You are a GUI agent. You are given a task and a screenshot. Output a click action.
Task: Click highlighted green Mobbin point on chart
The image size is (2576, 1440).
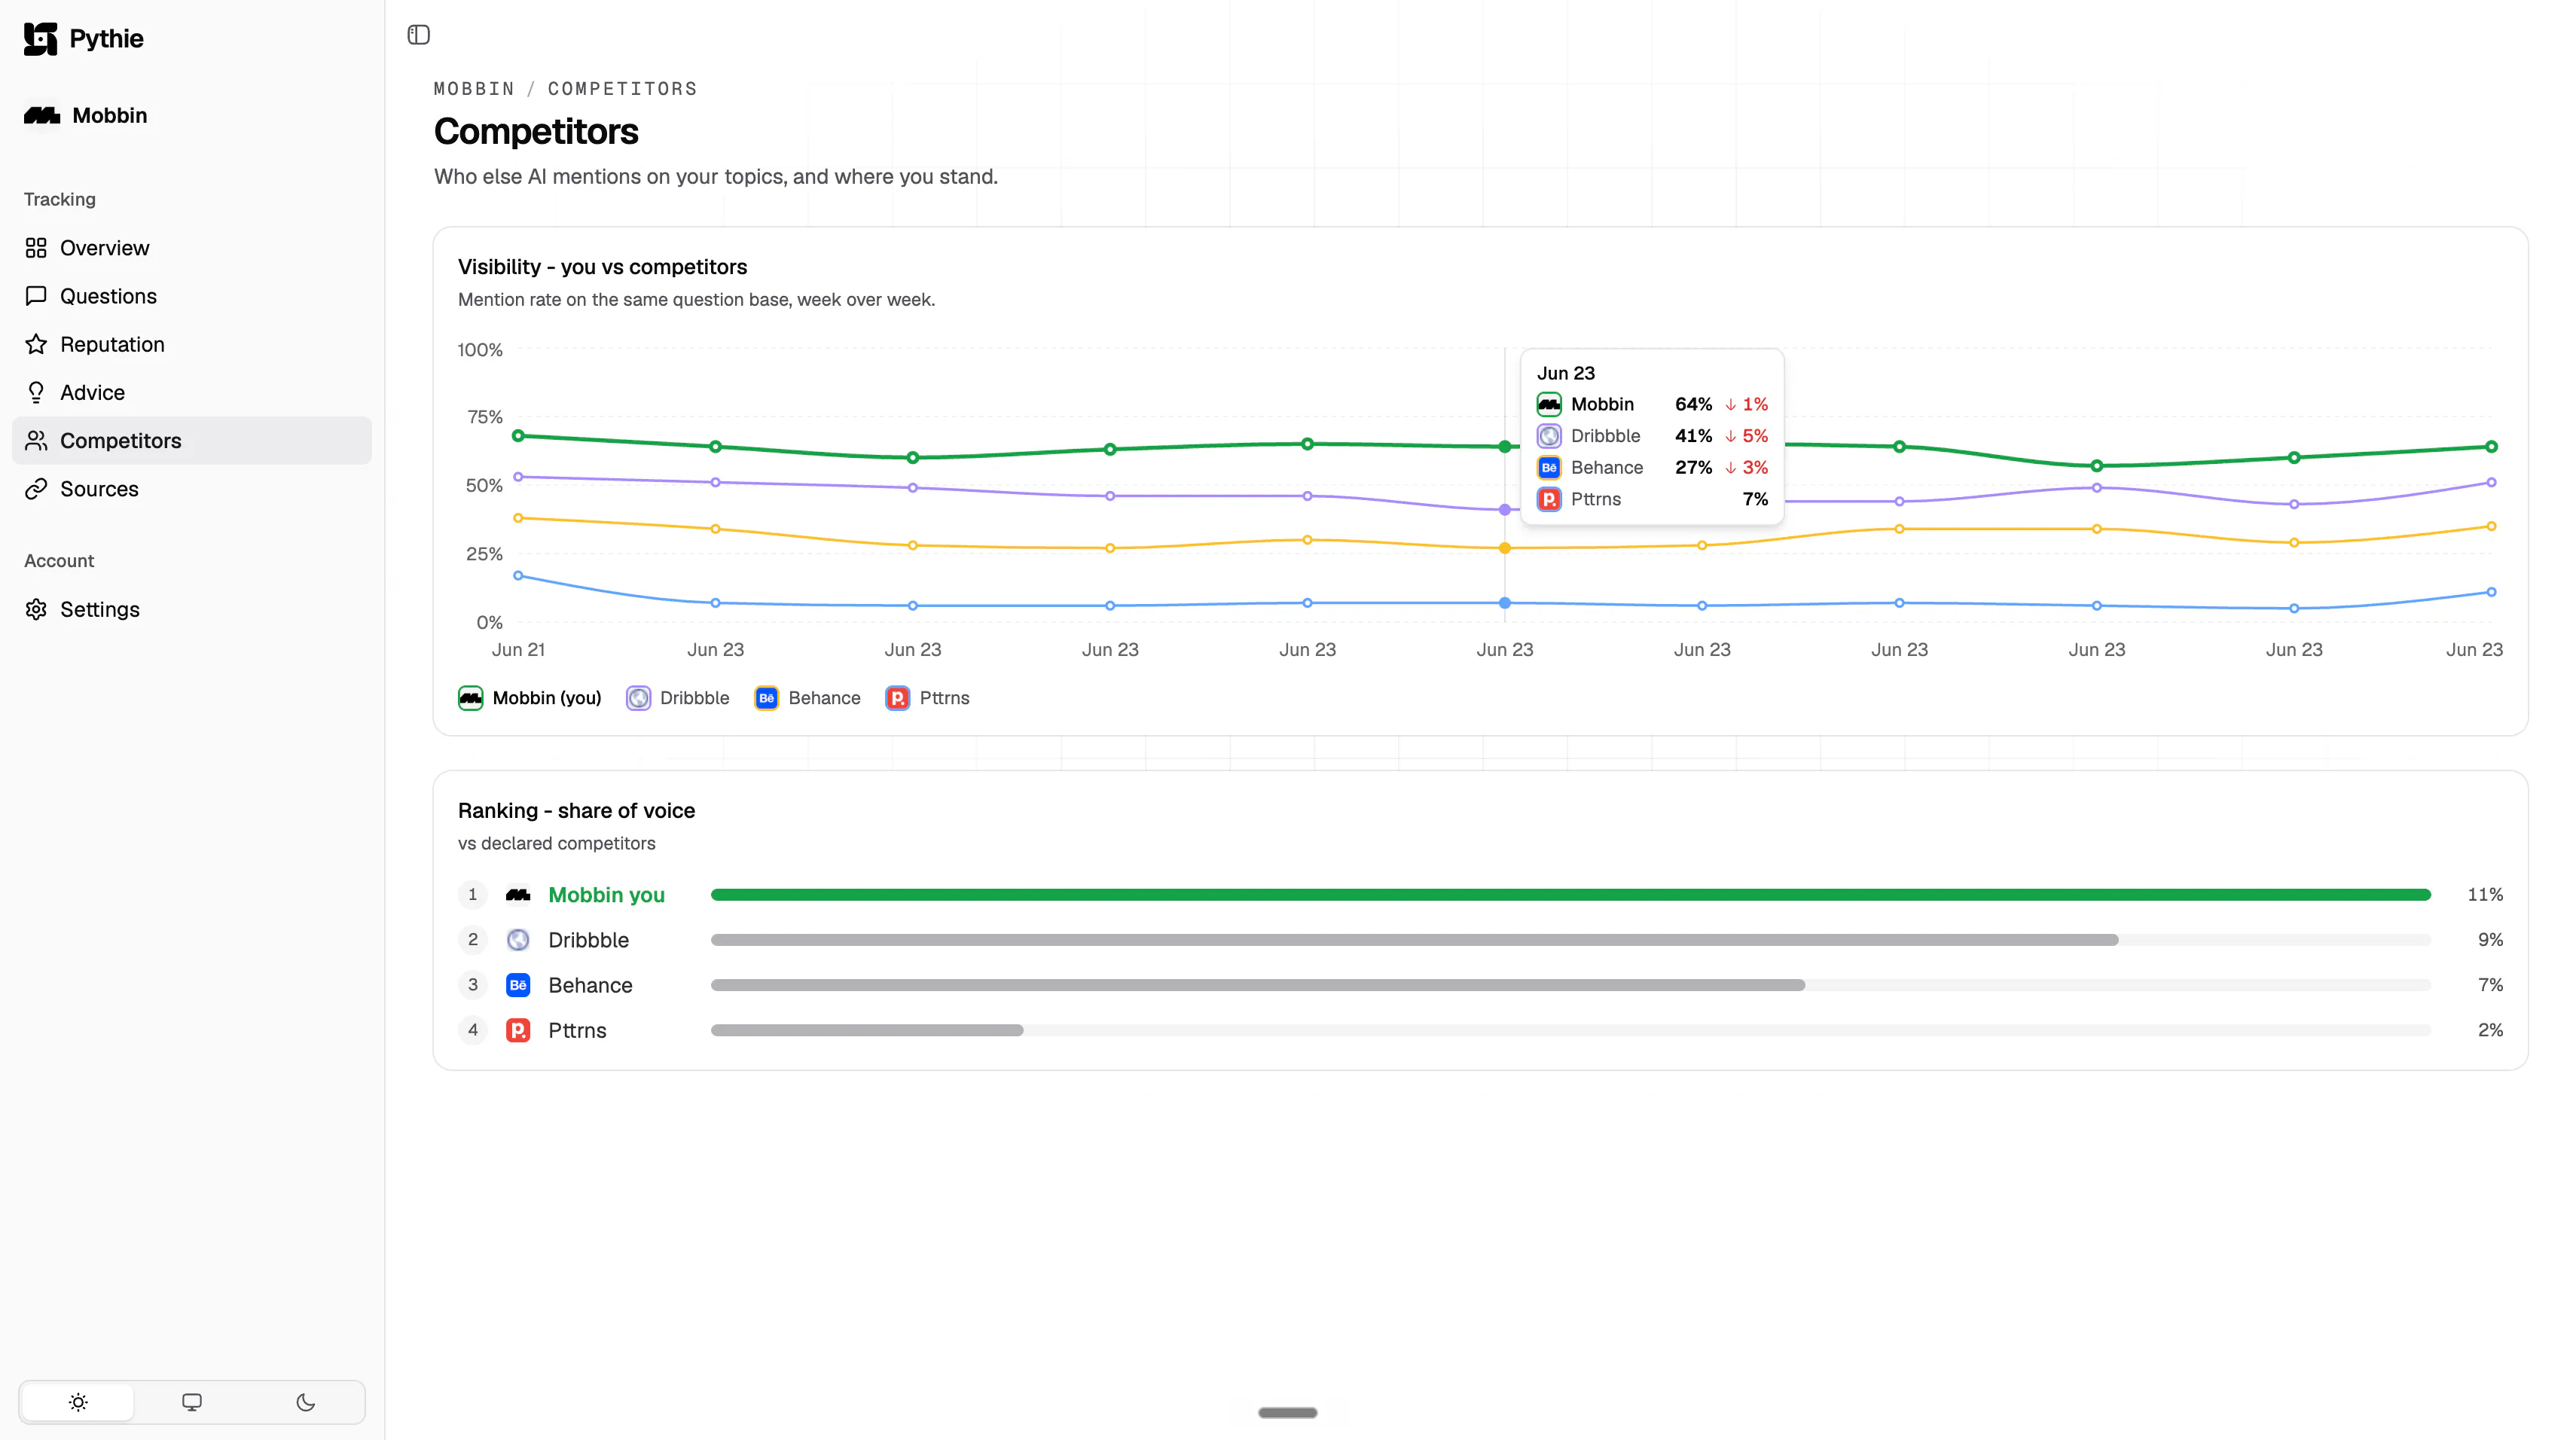tap(1505, 447)
